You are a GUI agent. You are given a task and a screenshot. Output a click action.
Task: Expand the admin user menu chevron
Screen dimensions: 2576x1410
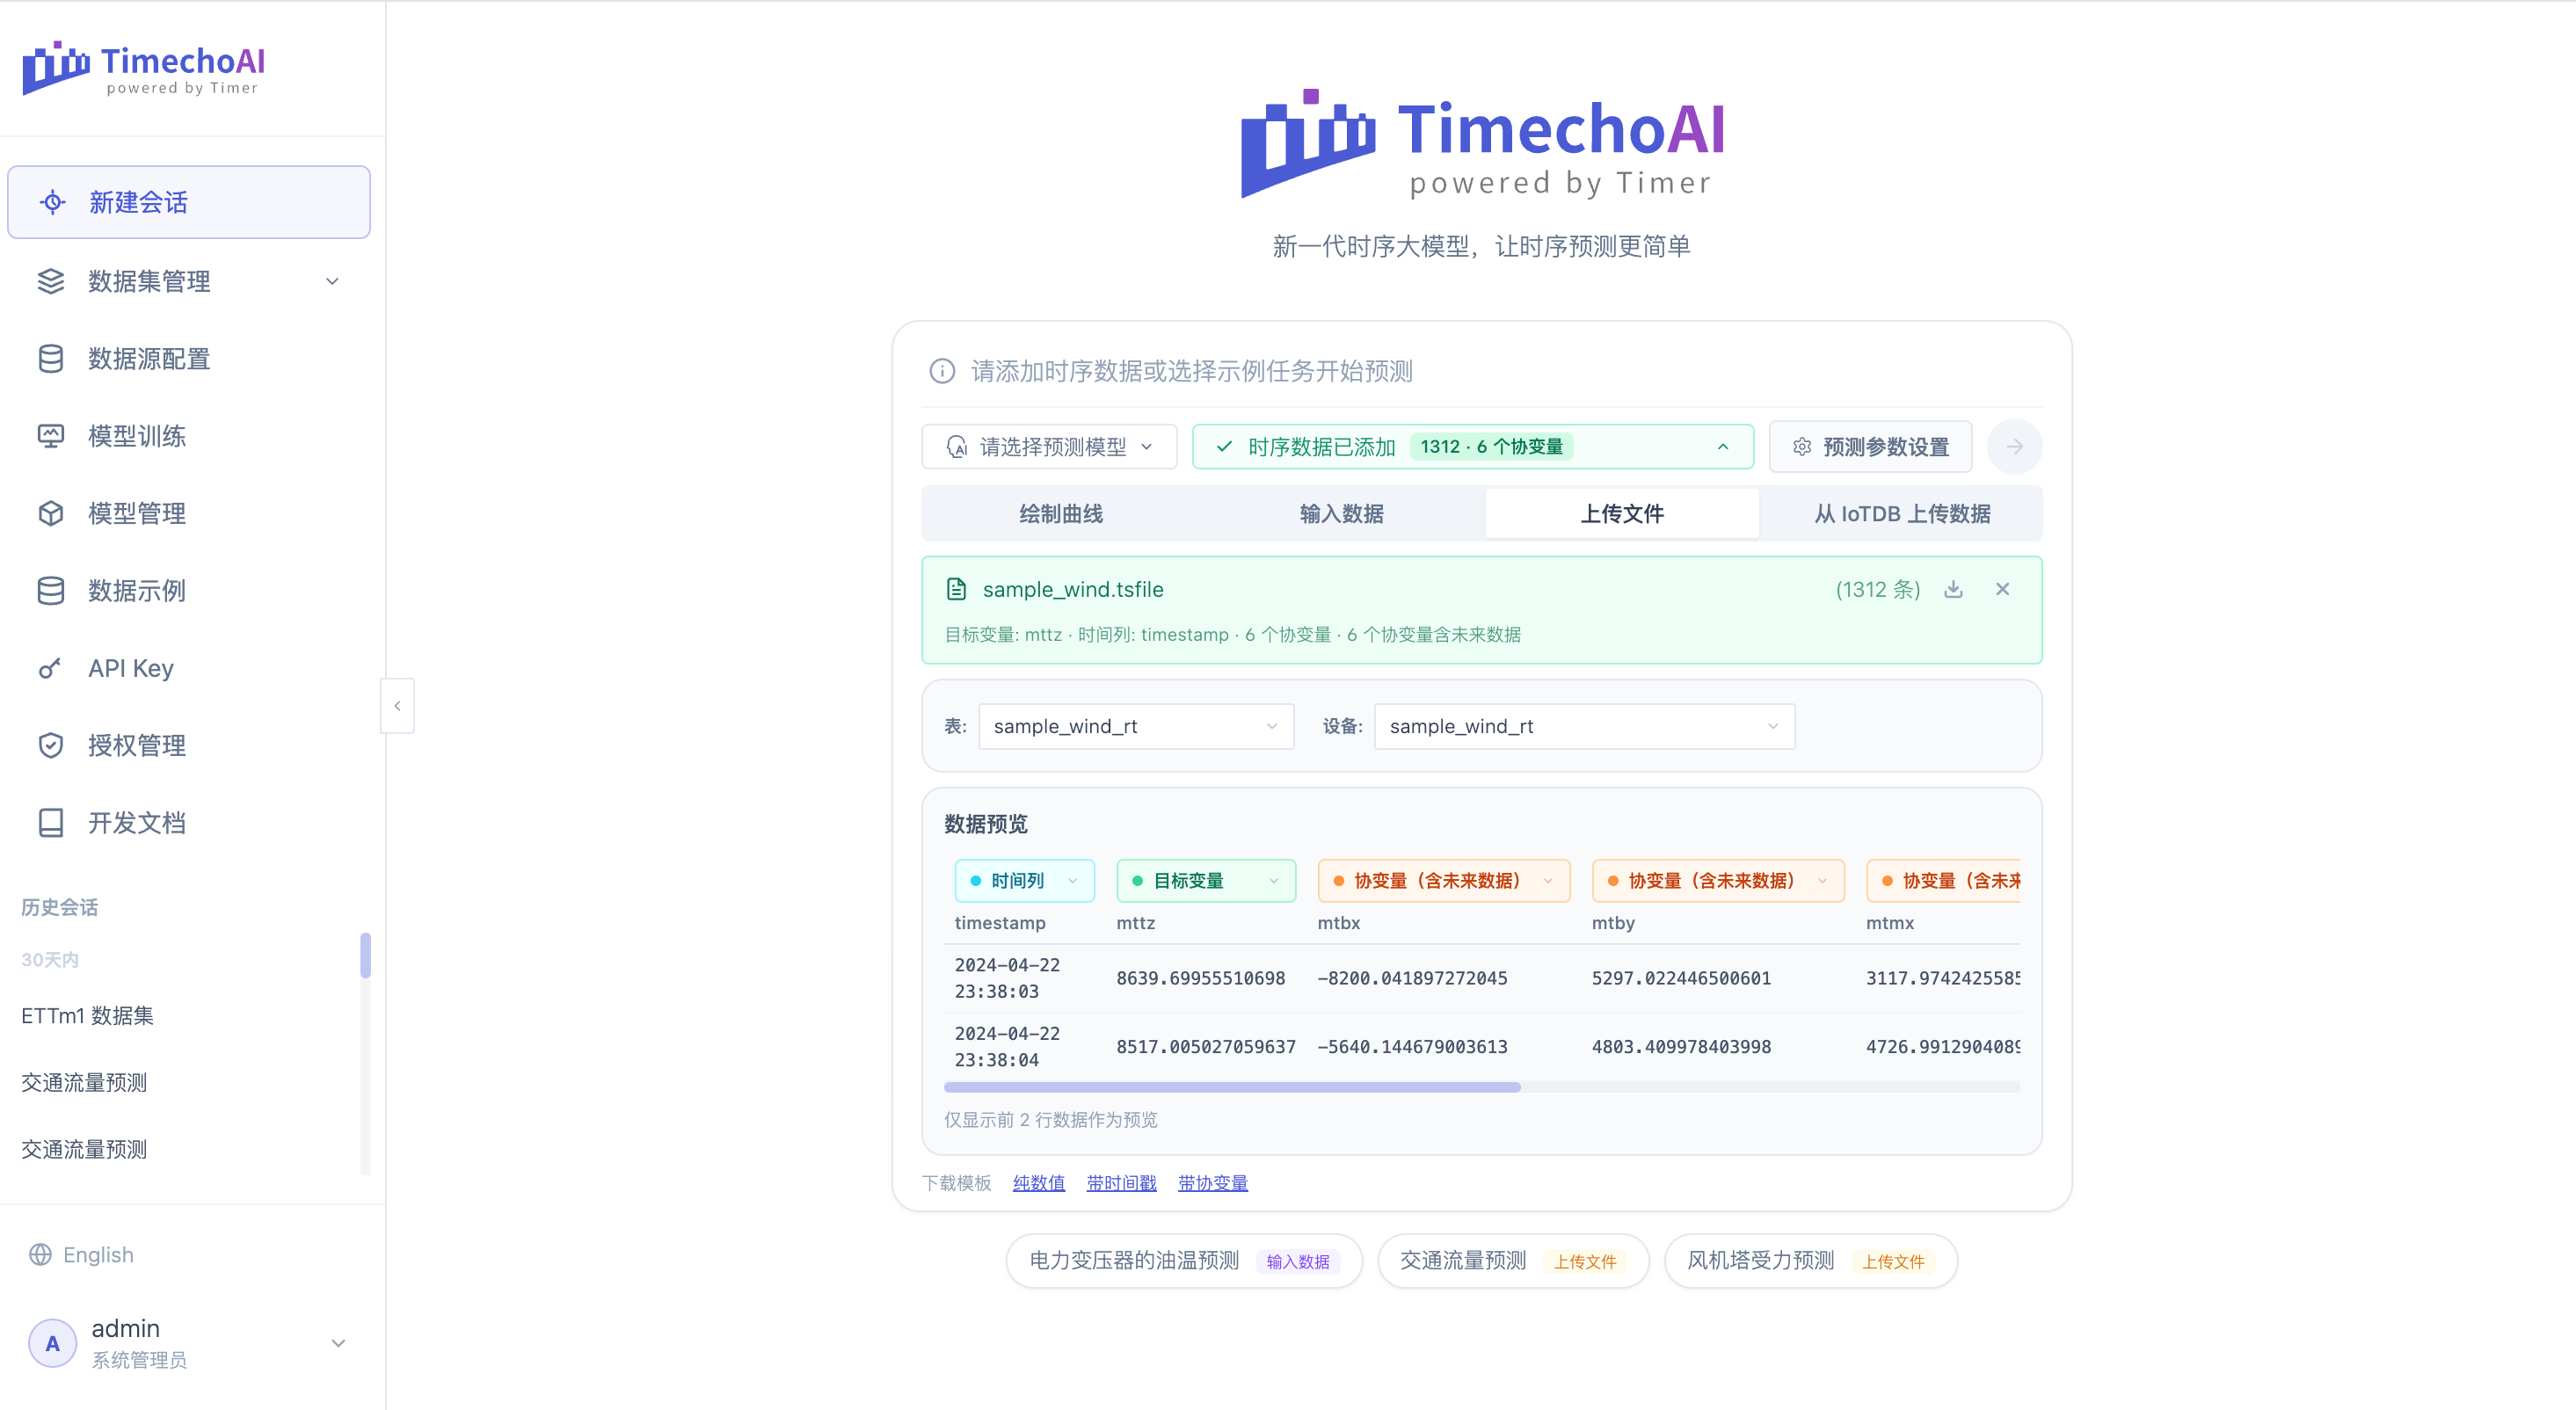click(x=338, y=1343)
